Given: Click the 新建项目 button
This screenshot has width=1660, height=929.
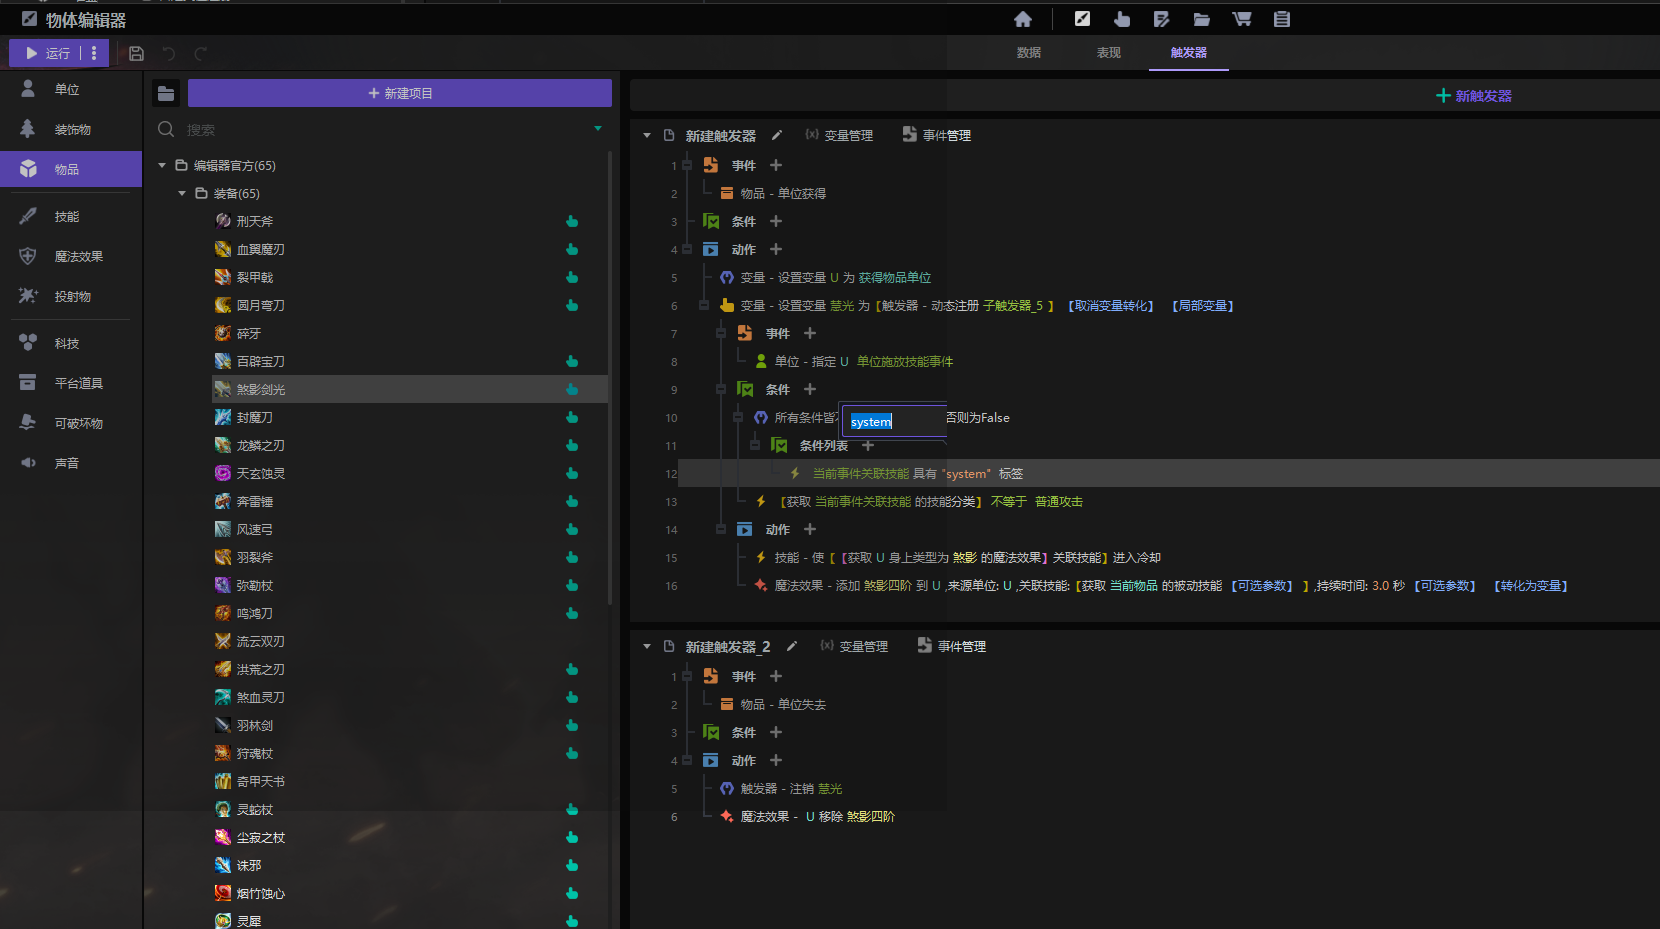Looking at the screenshot, I should [x=400, y=93].
